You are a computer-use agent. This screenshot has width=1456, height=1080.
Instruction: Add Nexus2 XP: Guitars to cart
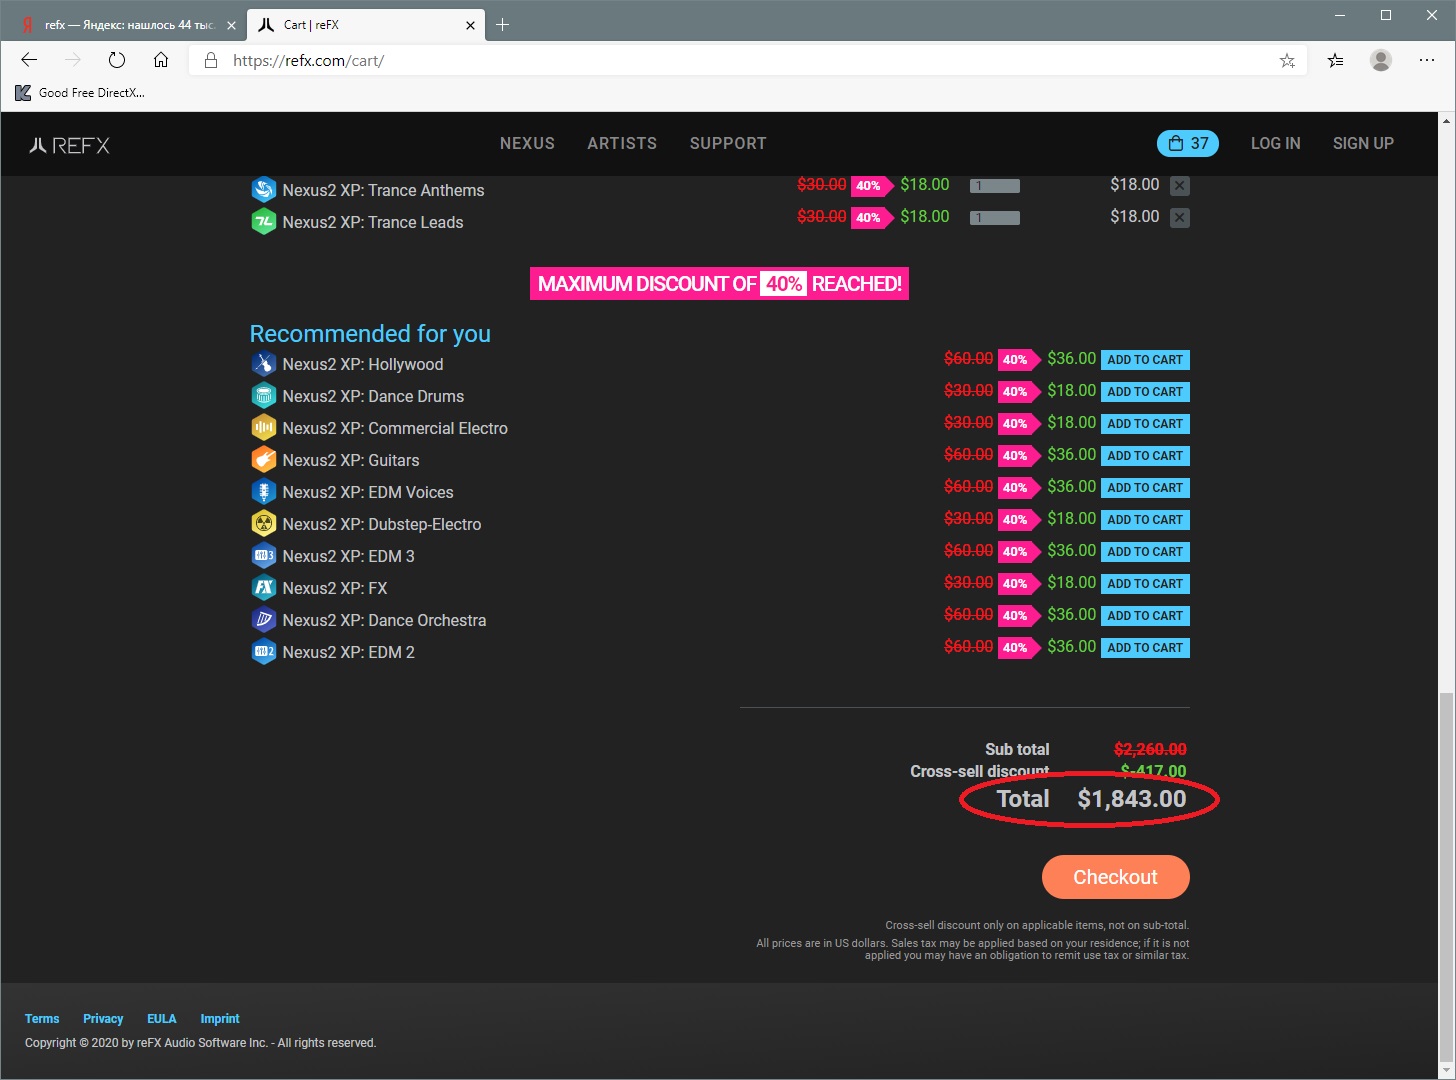[1145, 456]
